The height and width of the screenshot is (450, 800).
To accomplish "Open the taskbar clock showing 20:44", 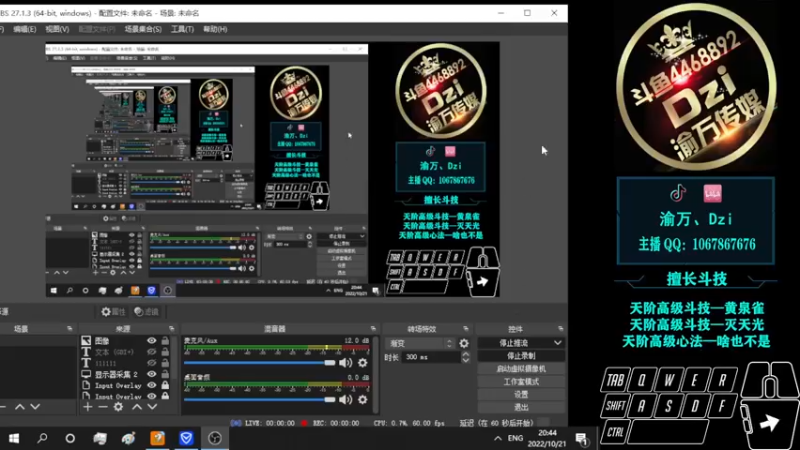I will pyautogui.click(x=546, y=438).
